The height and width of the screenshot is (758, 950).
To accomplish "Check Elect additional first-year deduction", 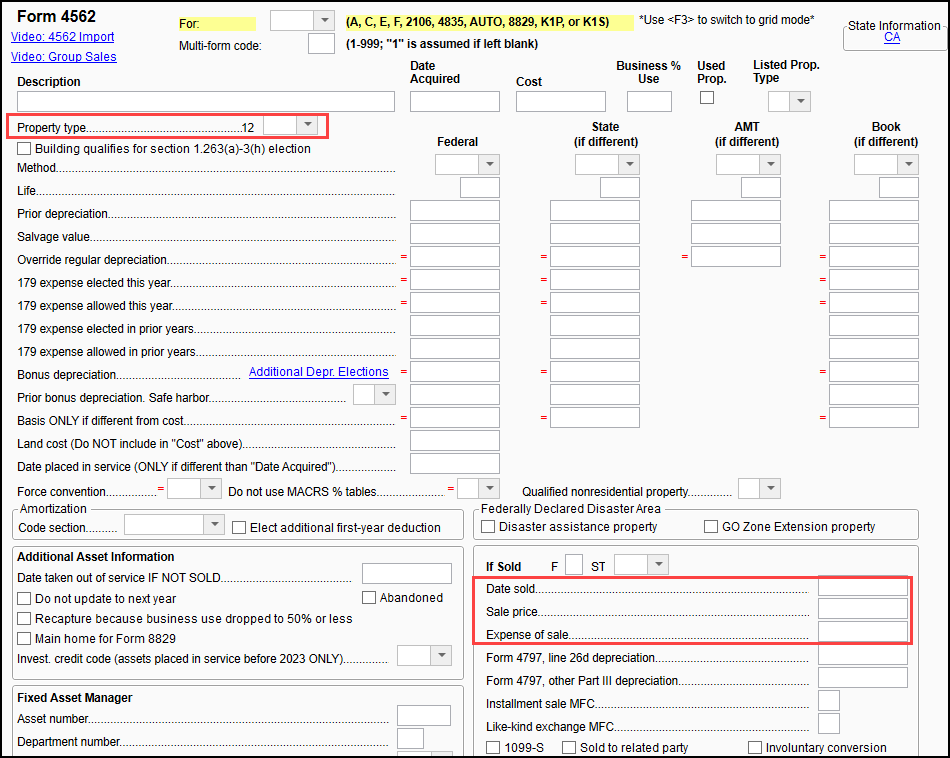I will pos(240,527).
